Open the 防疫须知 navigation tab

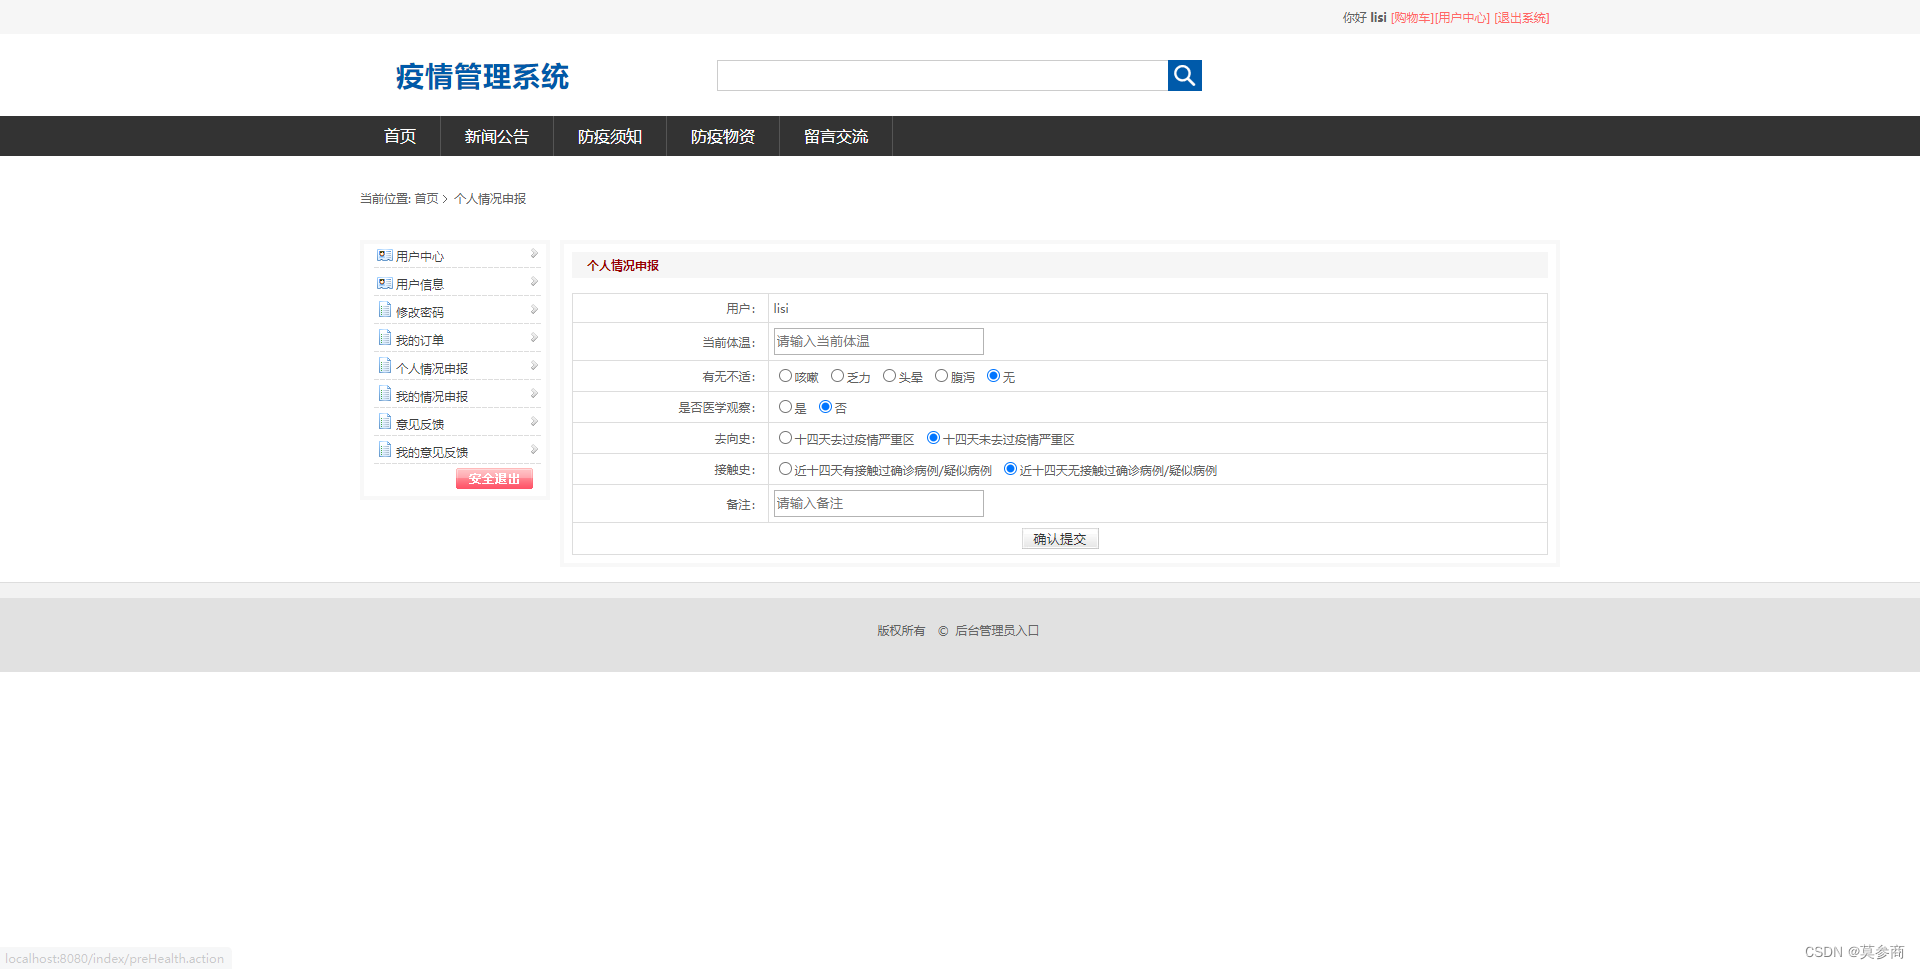click(610, 136)
